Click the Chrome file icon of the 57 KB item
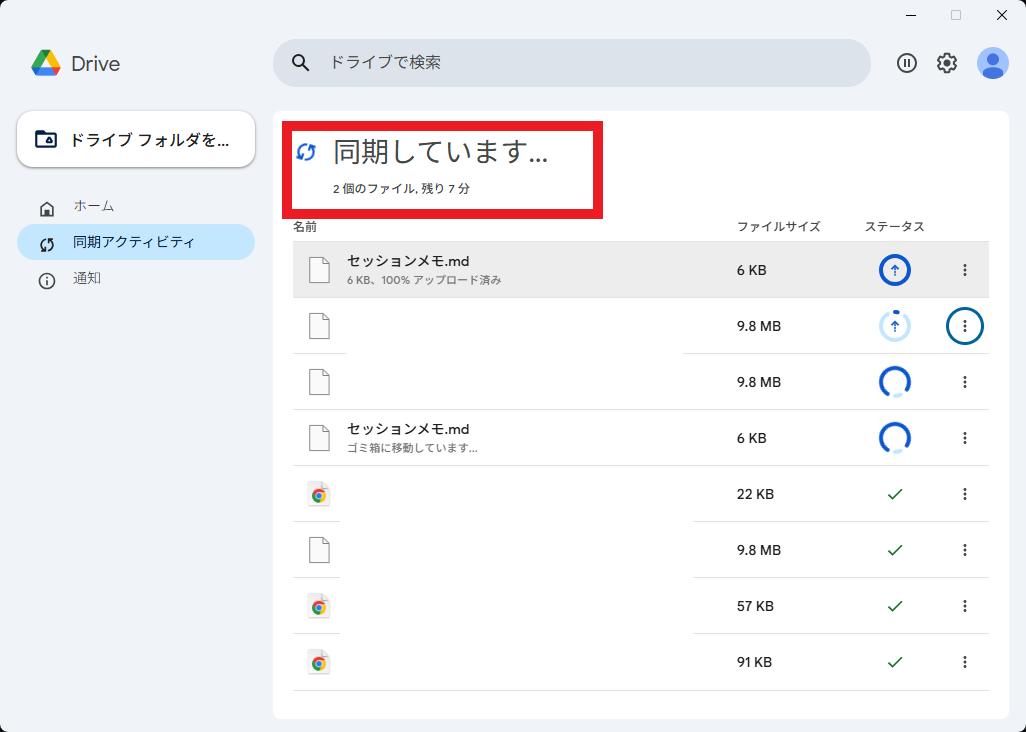 (x=318, y=605)
